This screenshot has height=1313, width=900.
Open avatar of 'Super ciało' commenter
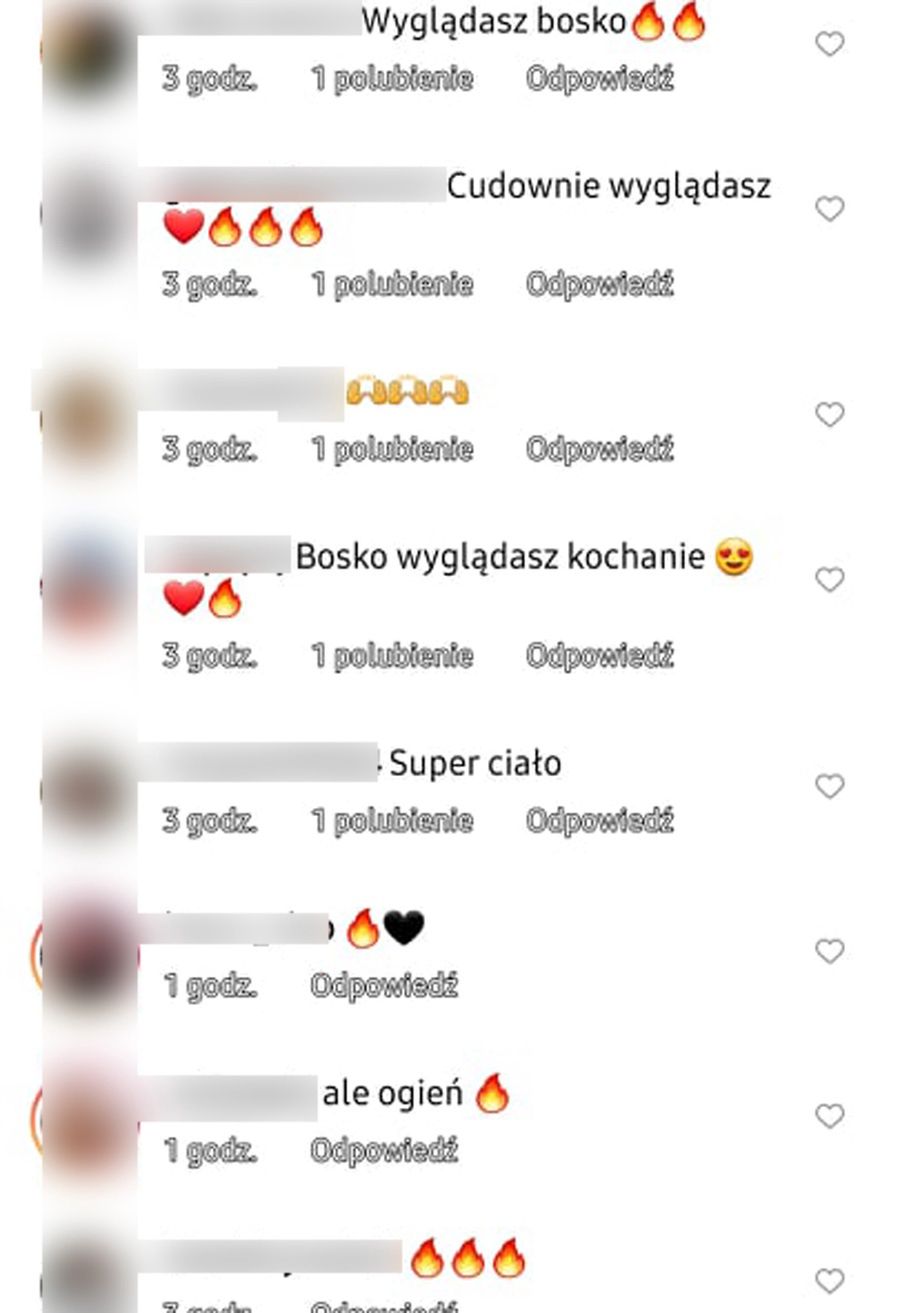(85, 790)
